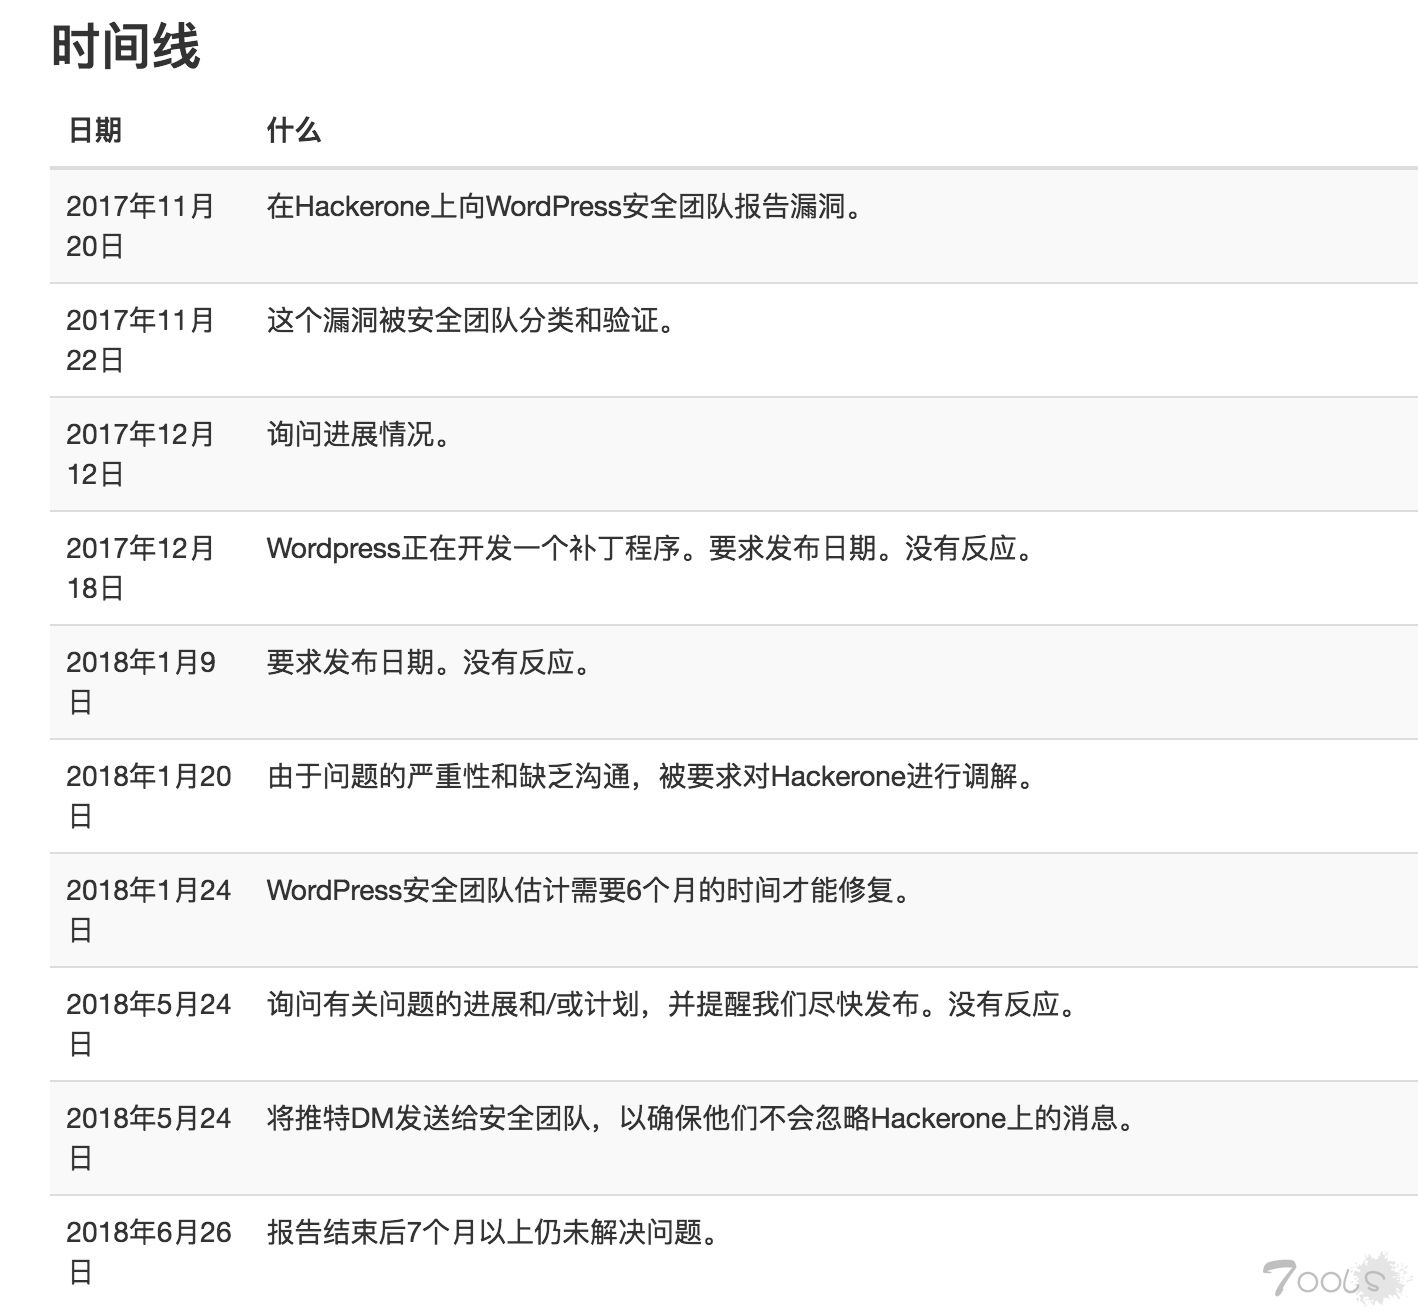This screenshot has width=1418, height=1312.
Task: Select the 日期 column header
Action: (x=95, y=130)
